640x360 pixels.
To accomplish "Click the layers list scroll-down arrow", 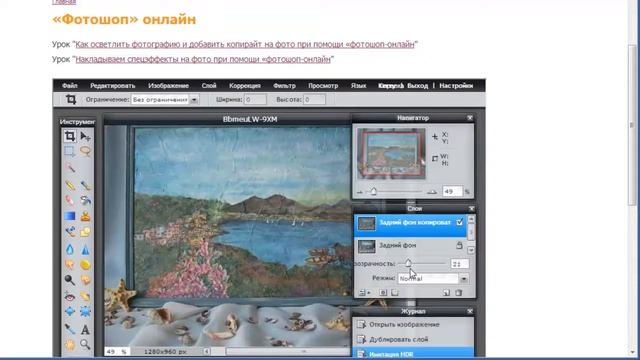I will (471, 250).
